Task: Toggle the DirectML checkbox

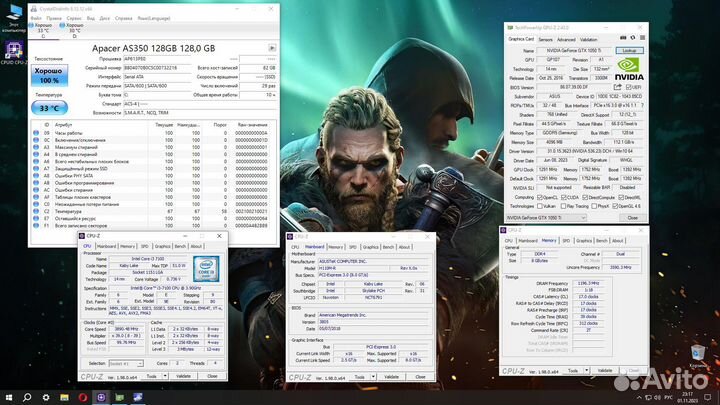Action: (621, 197)
